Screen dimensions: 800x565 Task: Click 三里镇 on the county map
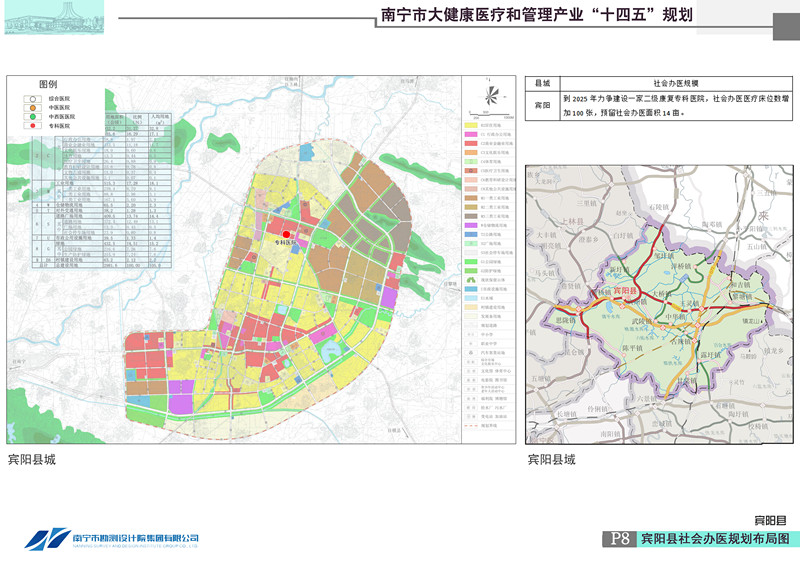point(586,203)
